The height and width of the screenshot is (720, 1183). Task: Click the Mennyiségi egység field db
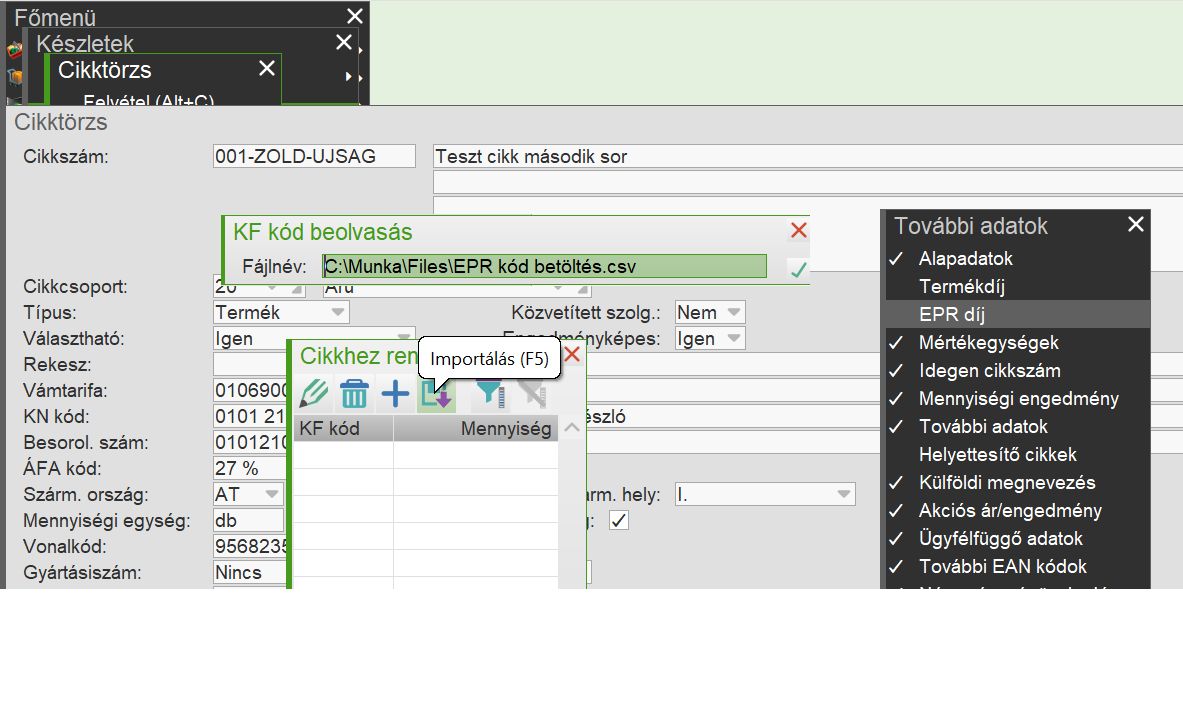coord(249,521)
